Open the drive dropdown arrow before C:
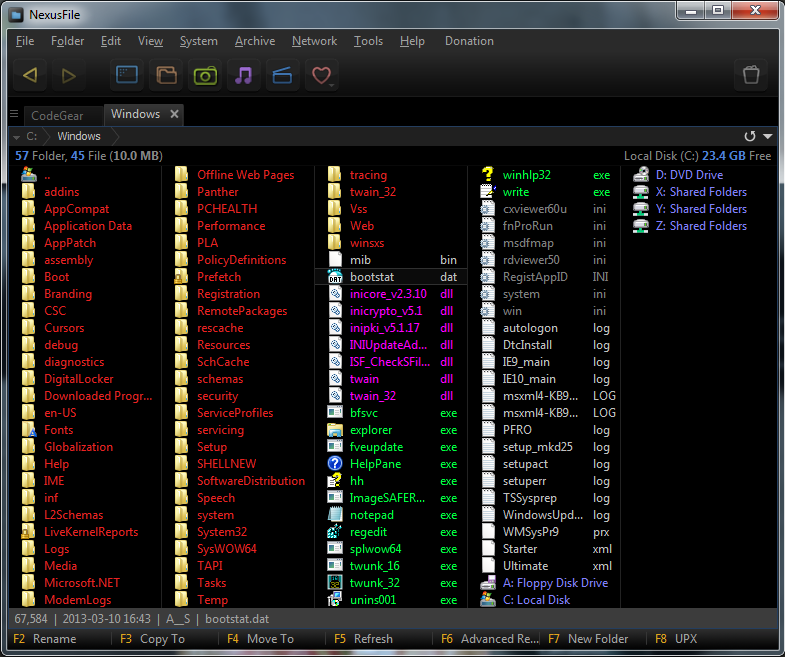785x657 pixels. coord(17,137)
